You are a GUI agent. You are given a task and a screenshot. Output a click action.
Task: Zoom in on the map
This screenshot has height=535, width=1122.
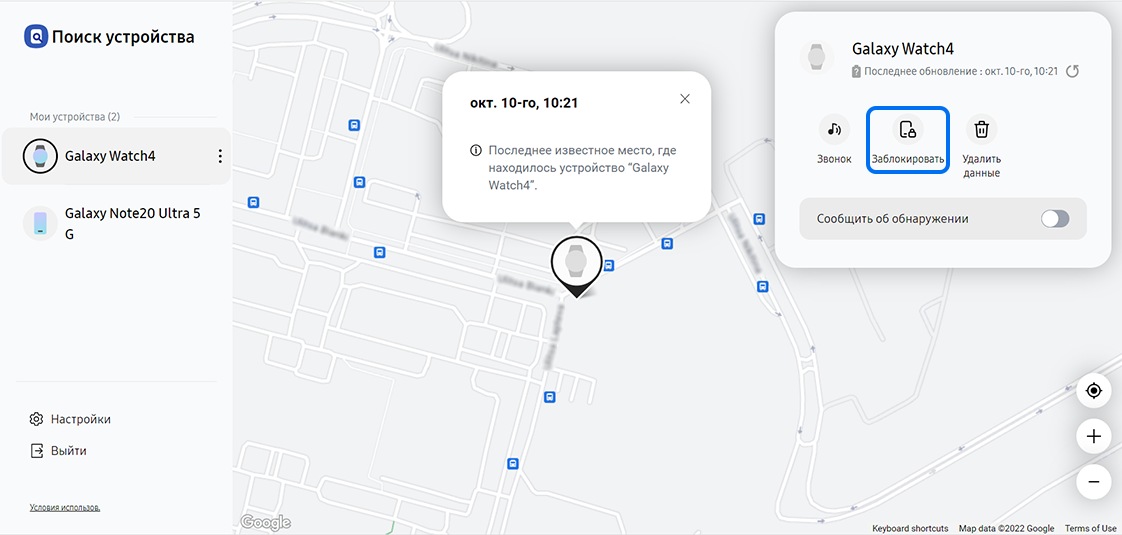click(x=1093, y=436)
